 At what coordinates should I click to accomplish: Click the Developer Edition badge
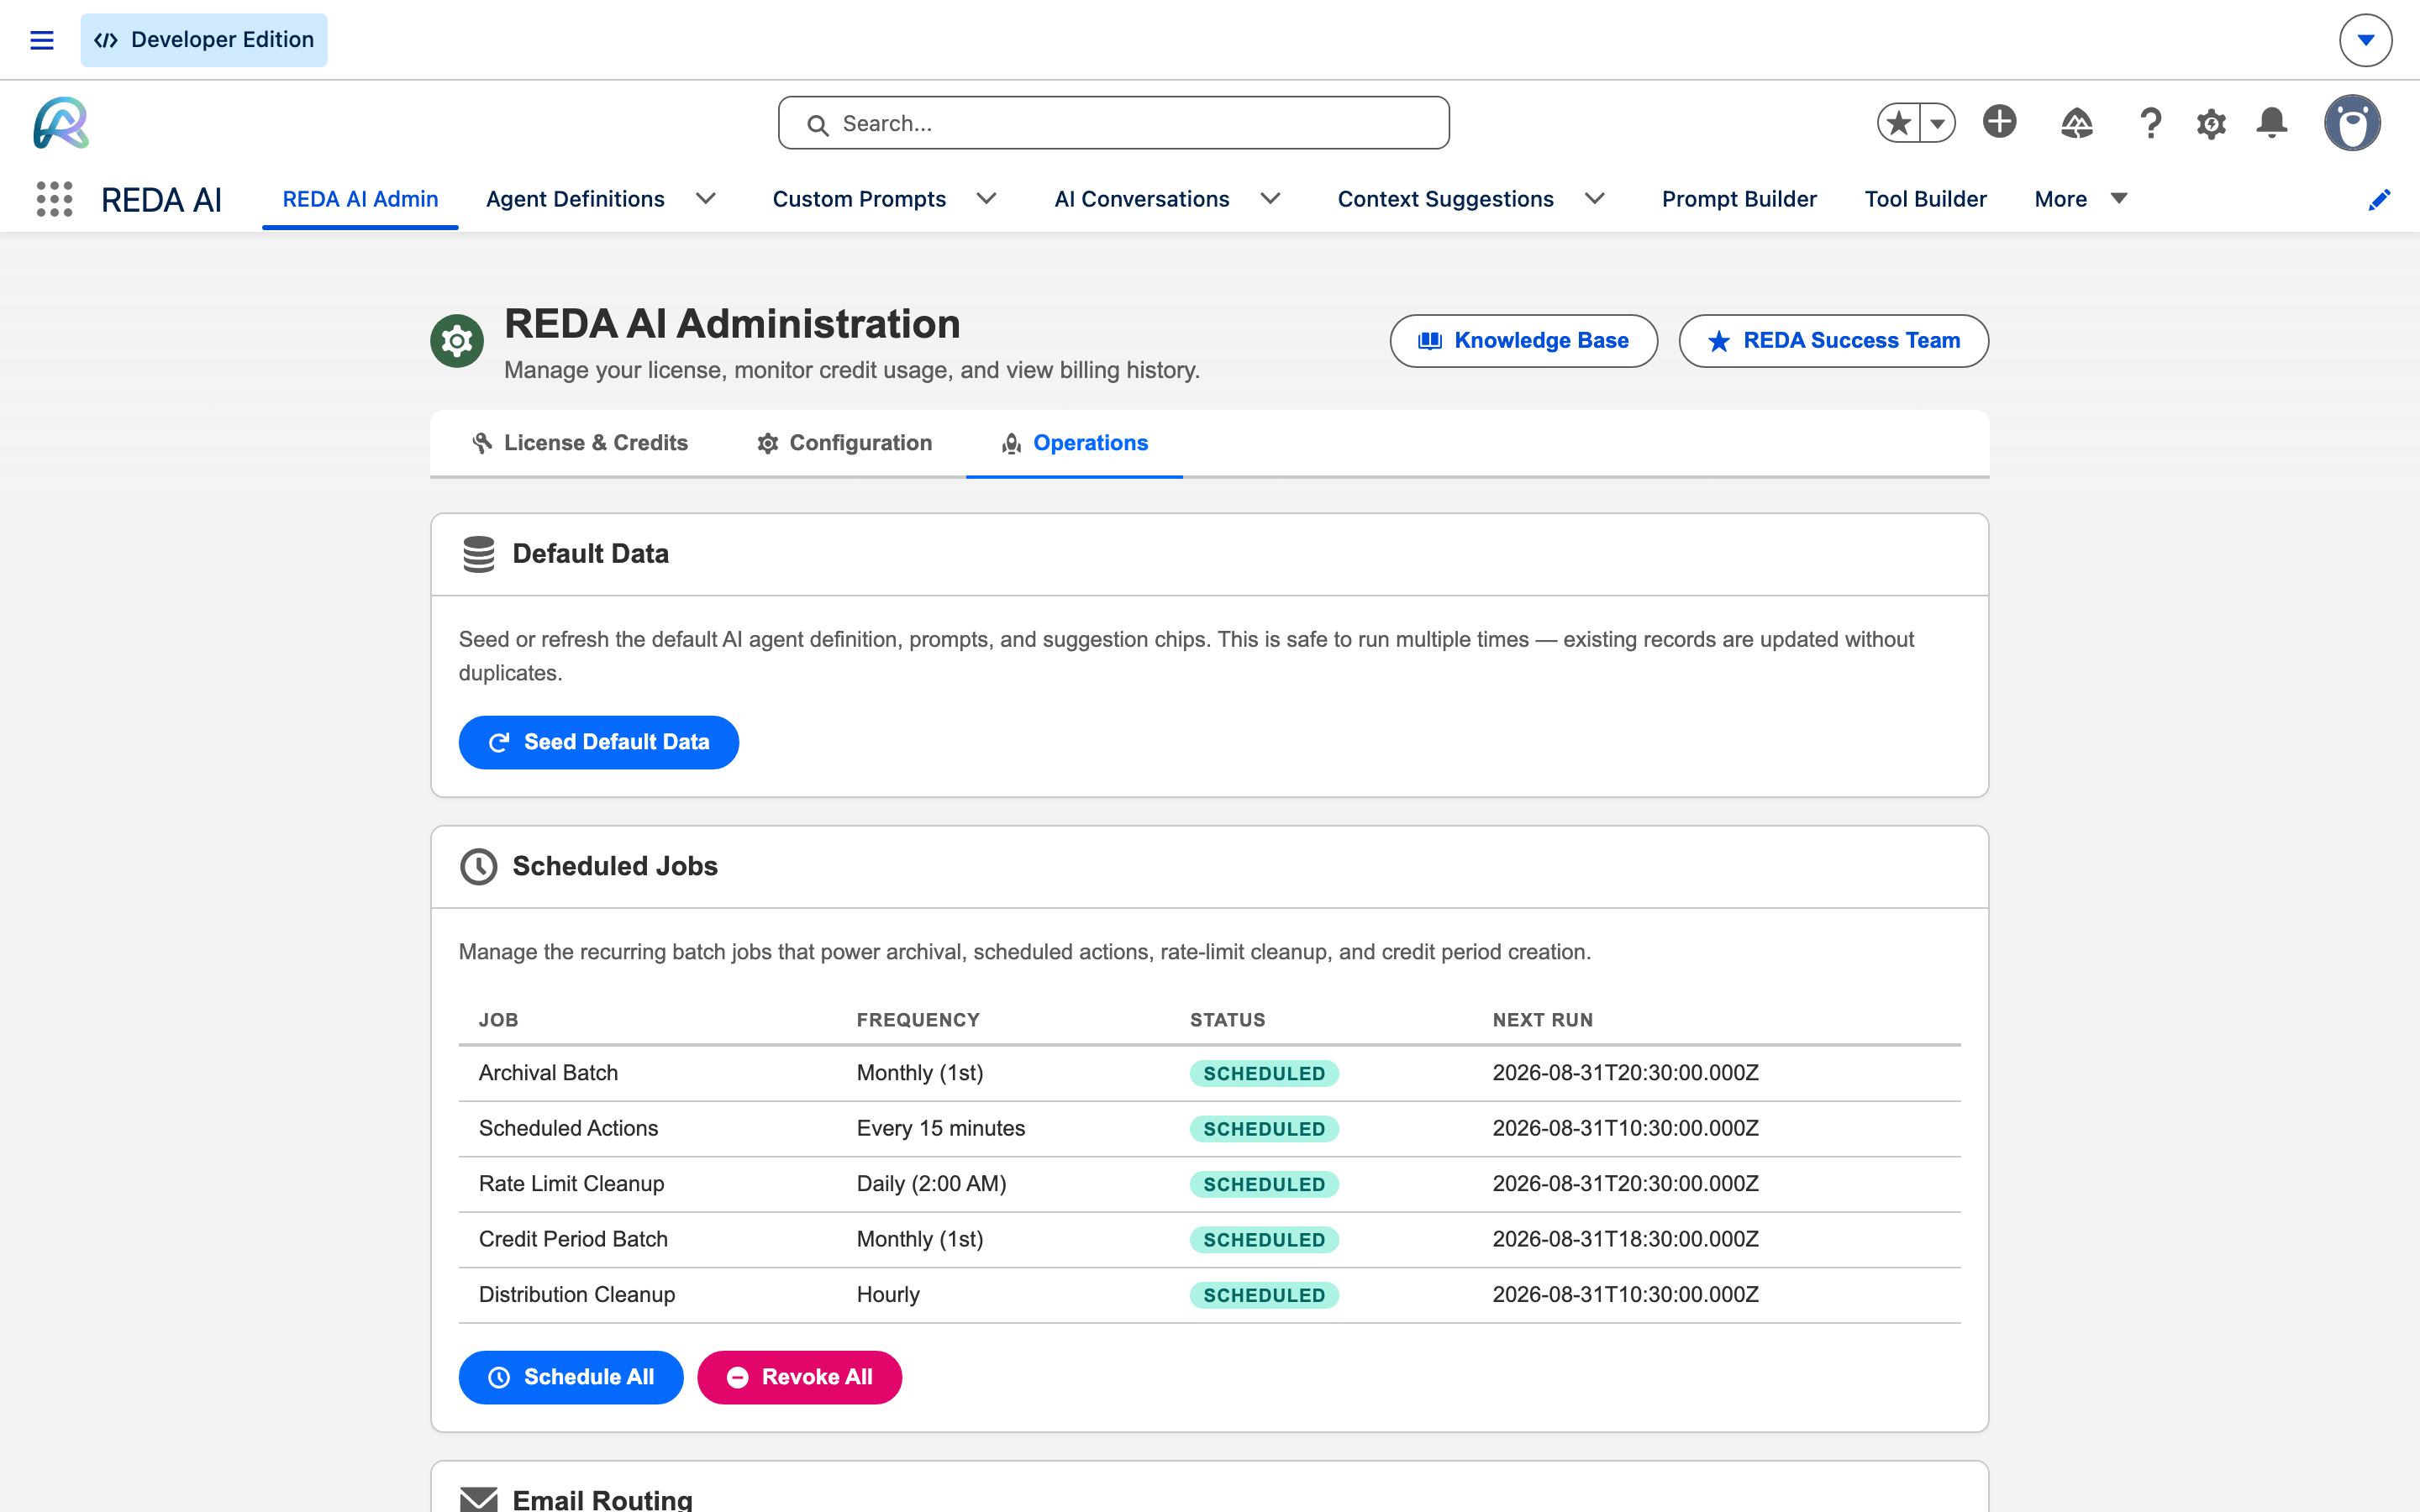tap(204, 40)
